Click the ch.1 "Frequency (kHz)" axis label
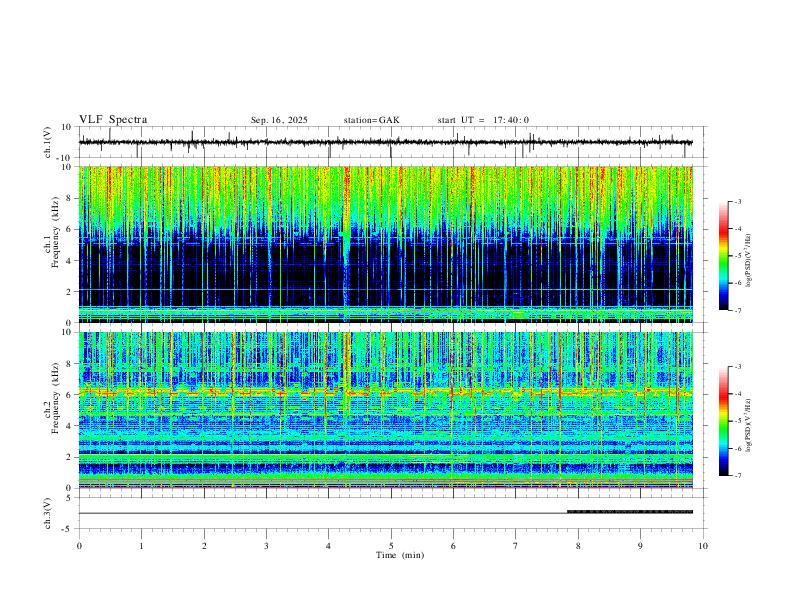The width and height of the screenshot is (792, 612). pyautogui.click(x=56, y=233)
